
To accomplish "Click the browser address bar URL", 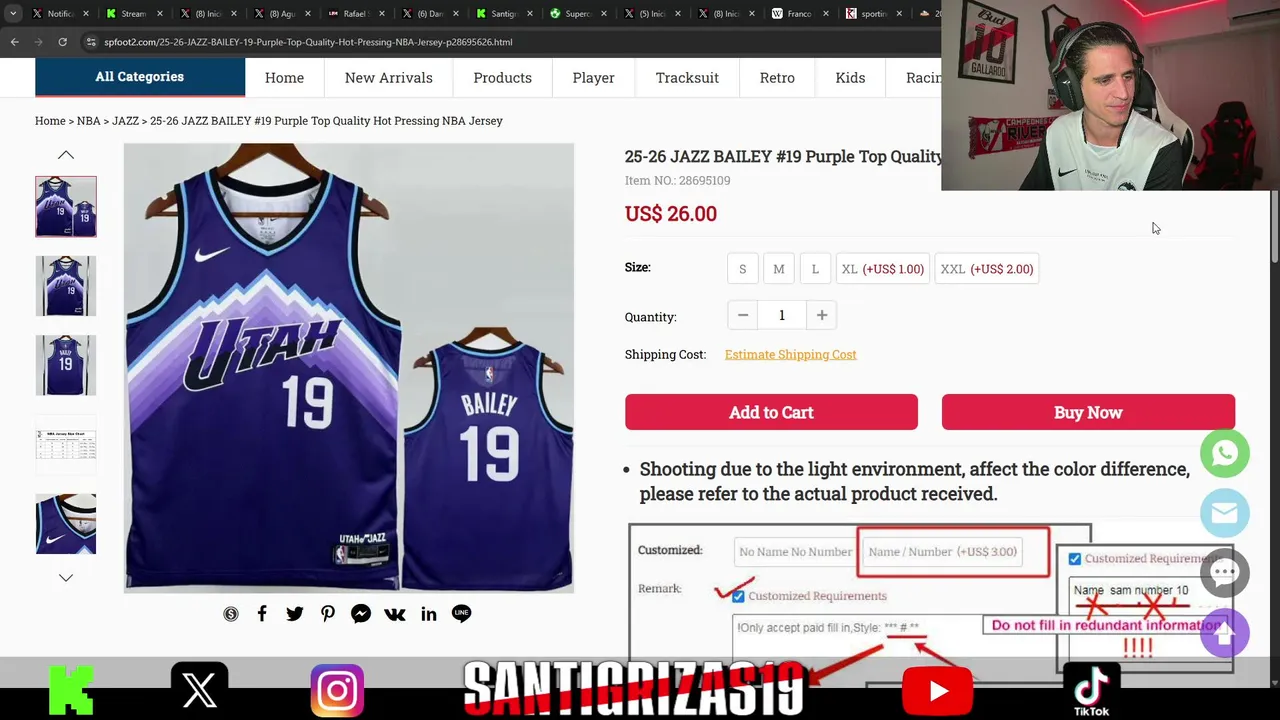I will (308, 42).
